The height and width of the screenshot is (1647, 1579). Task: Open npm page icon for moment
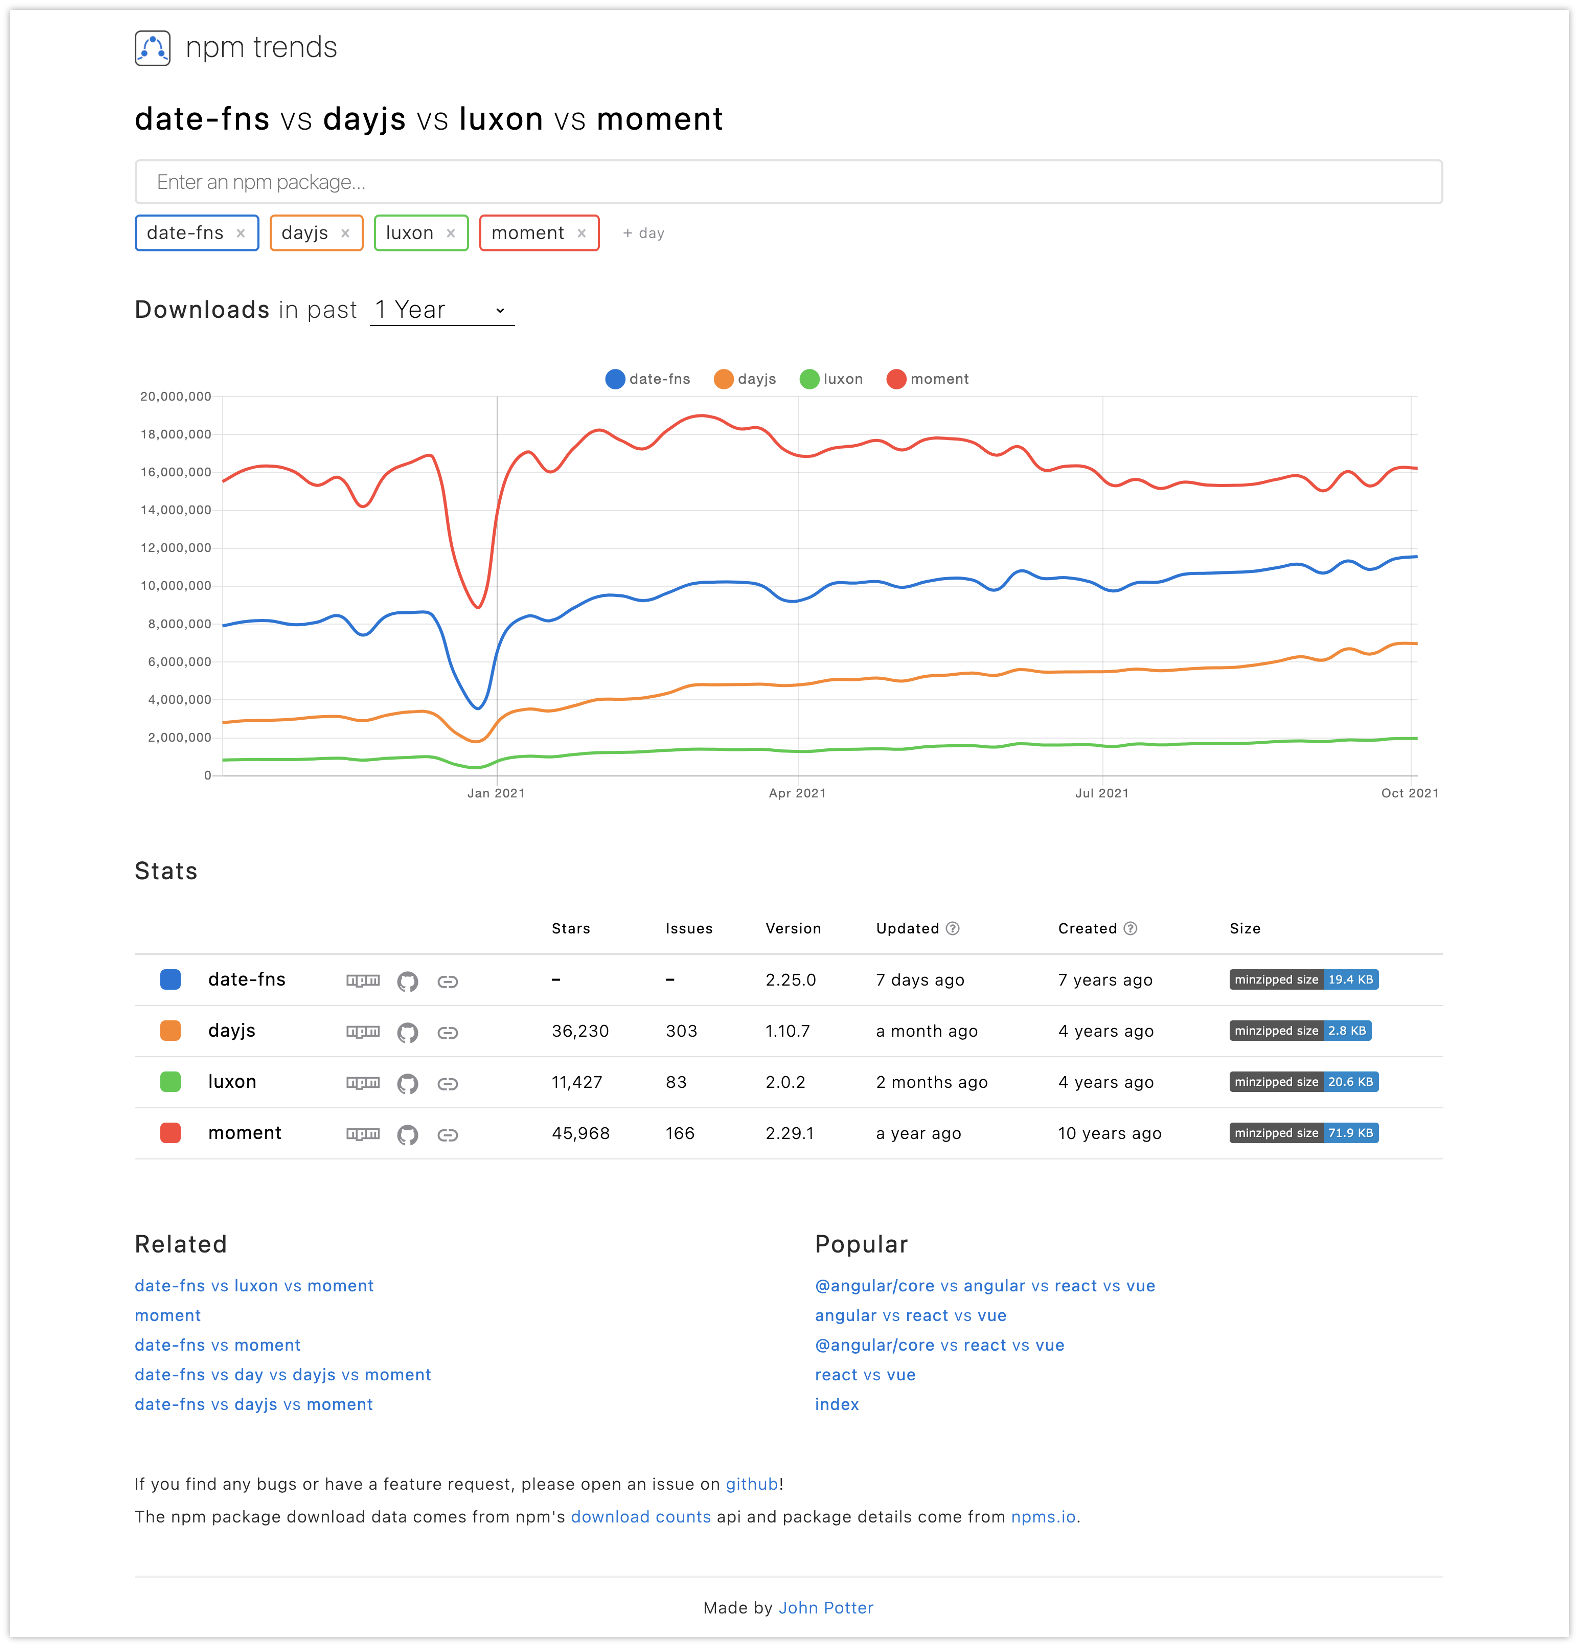tap(363, 1134)
